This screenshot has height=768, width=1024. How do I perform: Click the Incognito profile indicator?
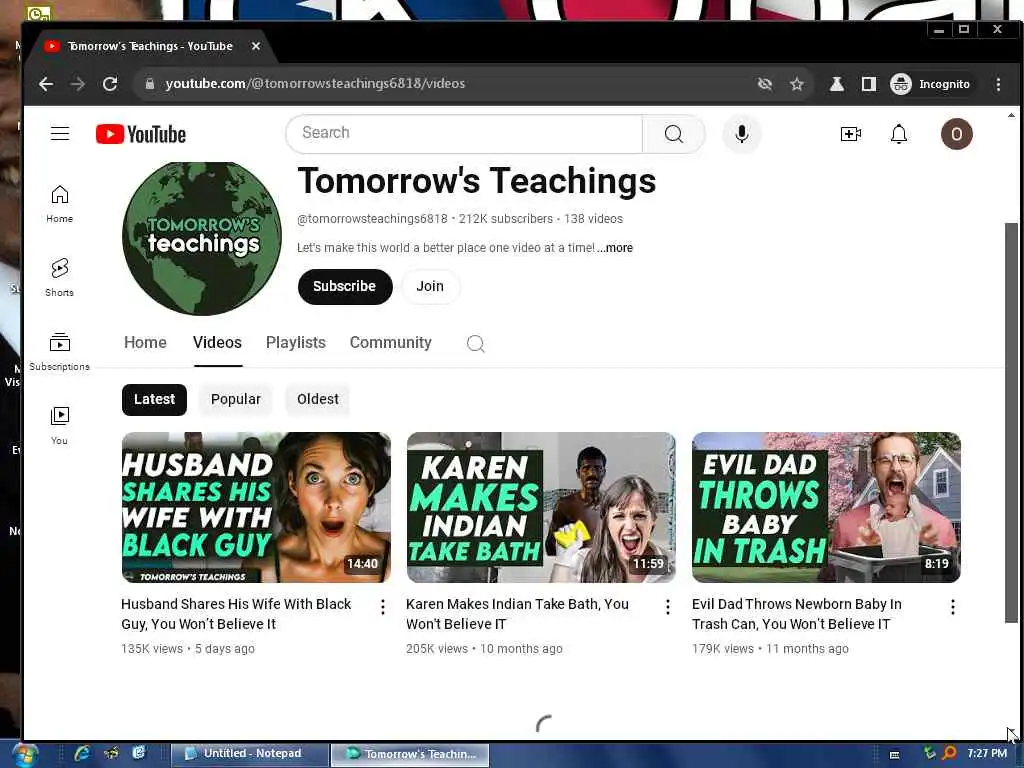931,84
